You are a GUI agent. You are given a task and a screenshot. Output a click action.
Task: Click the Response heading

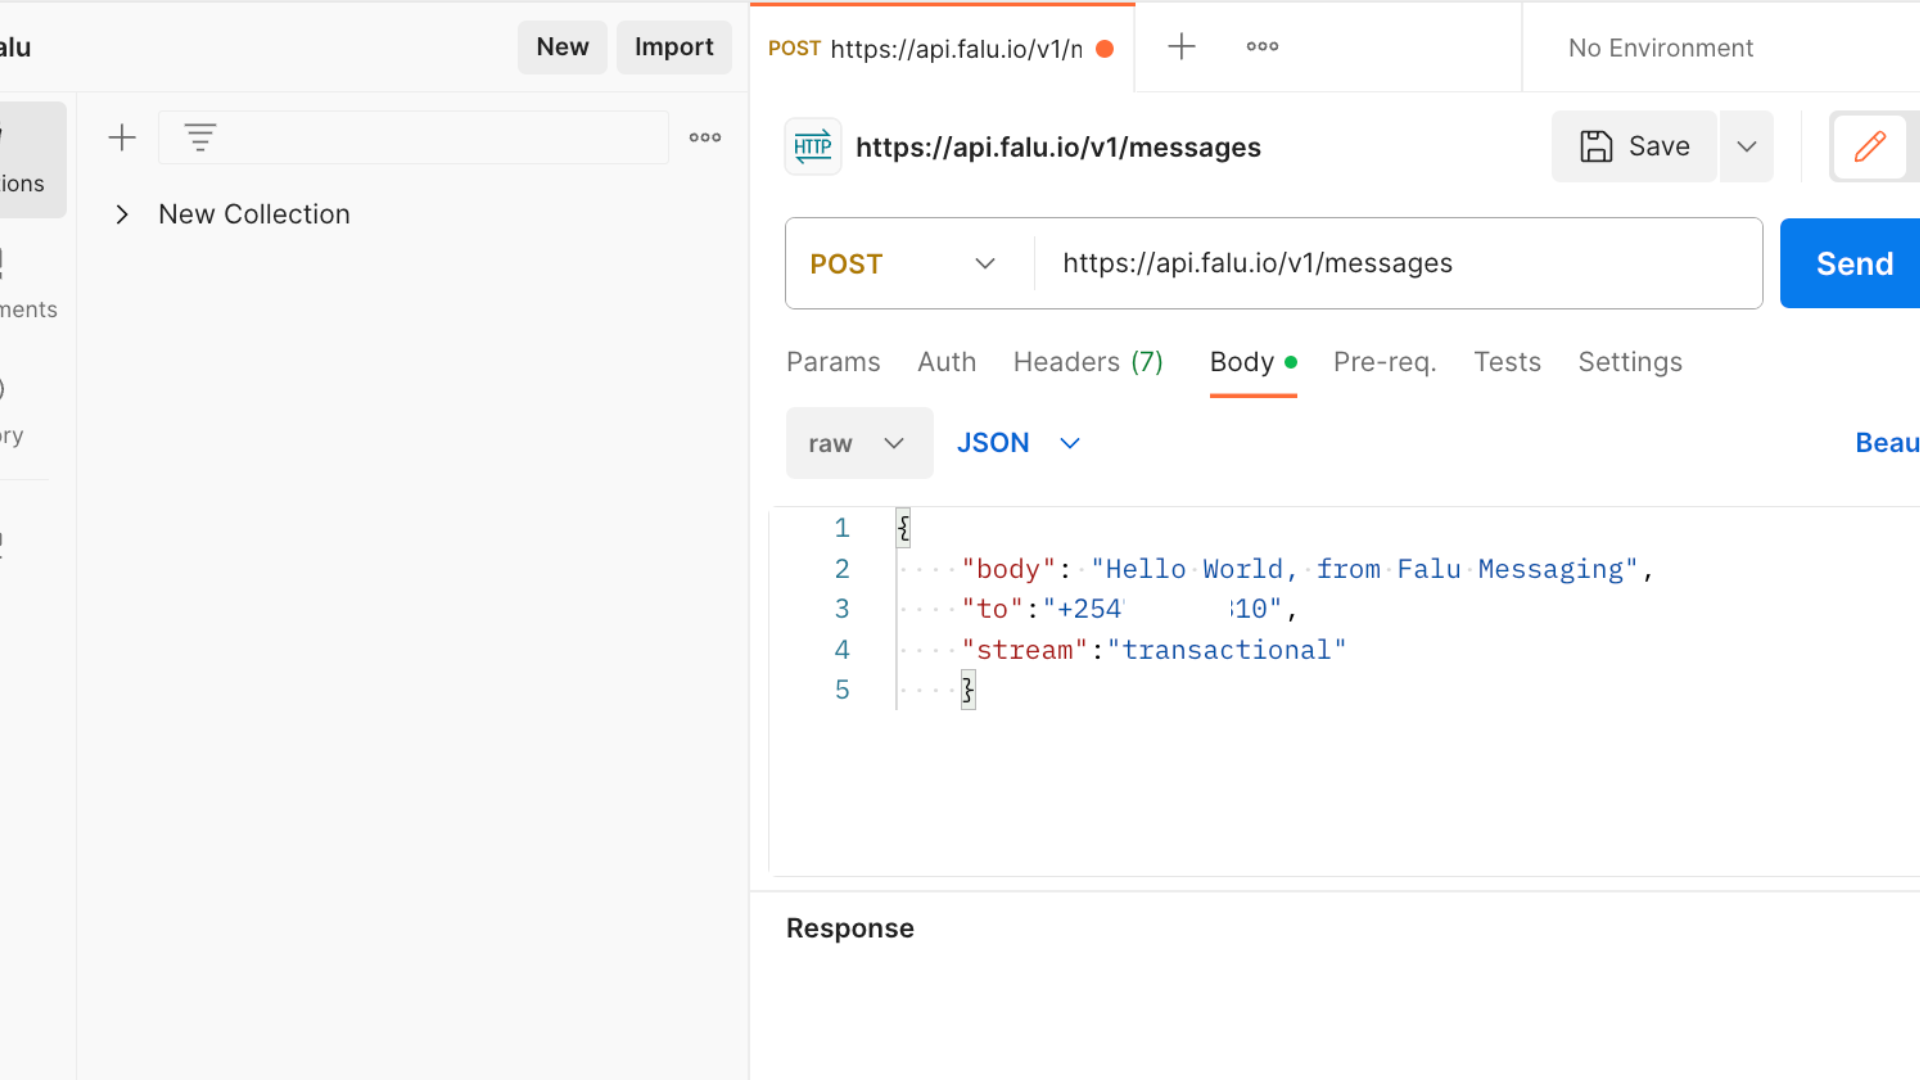coord(850,928)
